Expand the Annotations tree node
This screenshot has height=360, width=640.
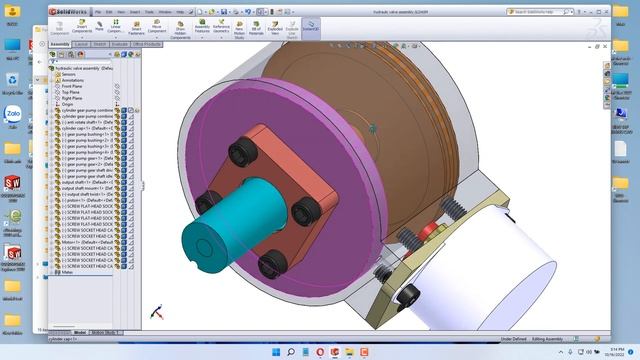52,80
